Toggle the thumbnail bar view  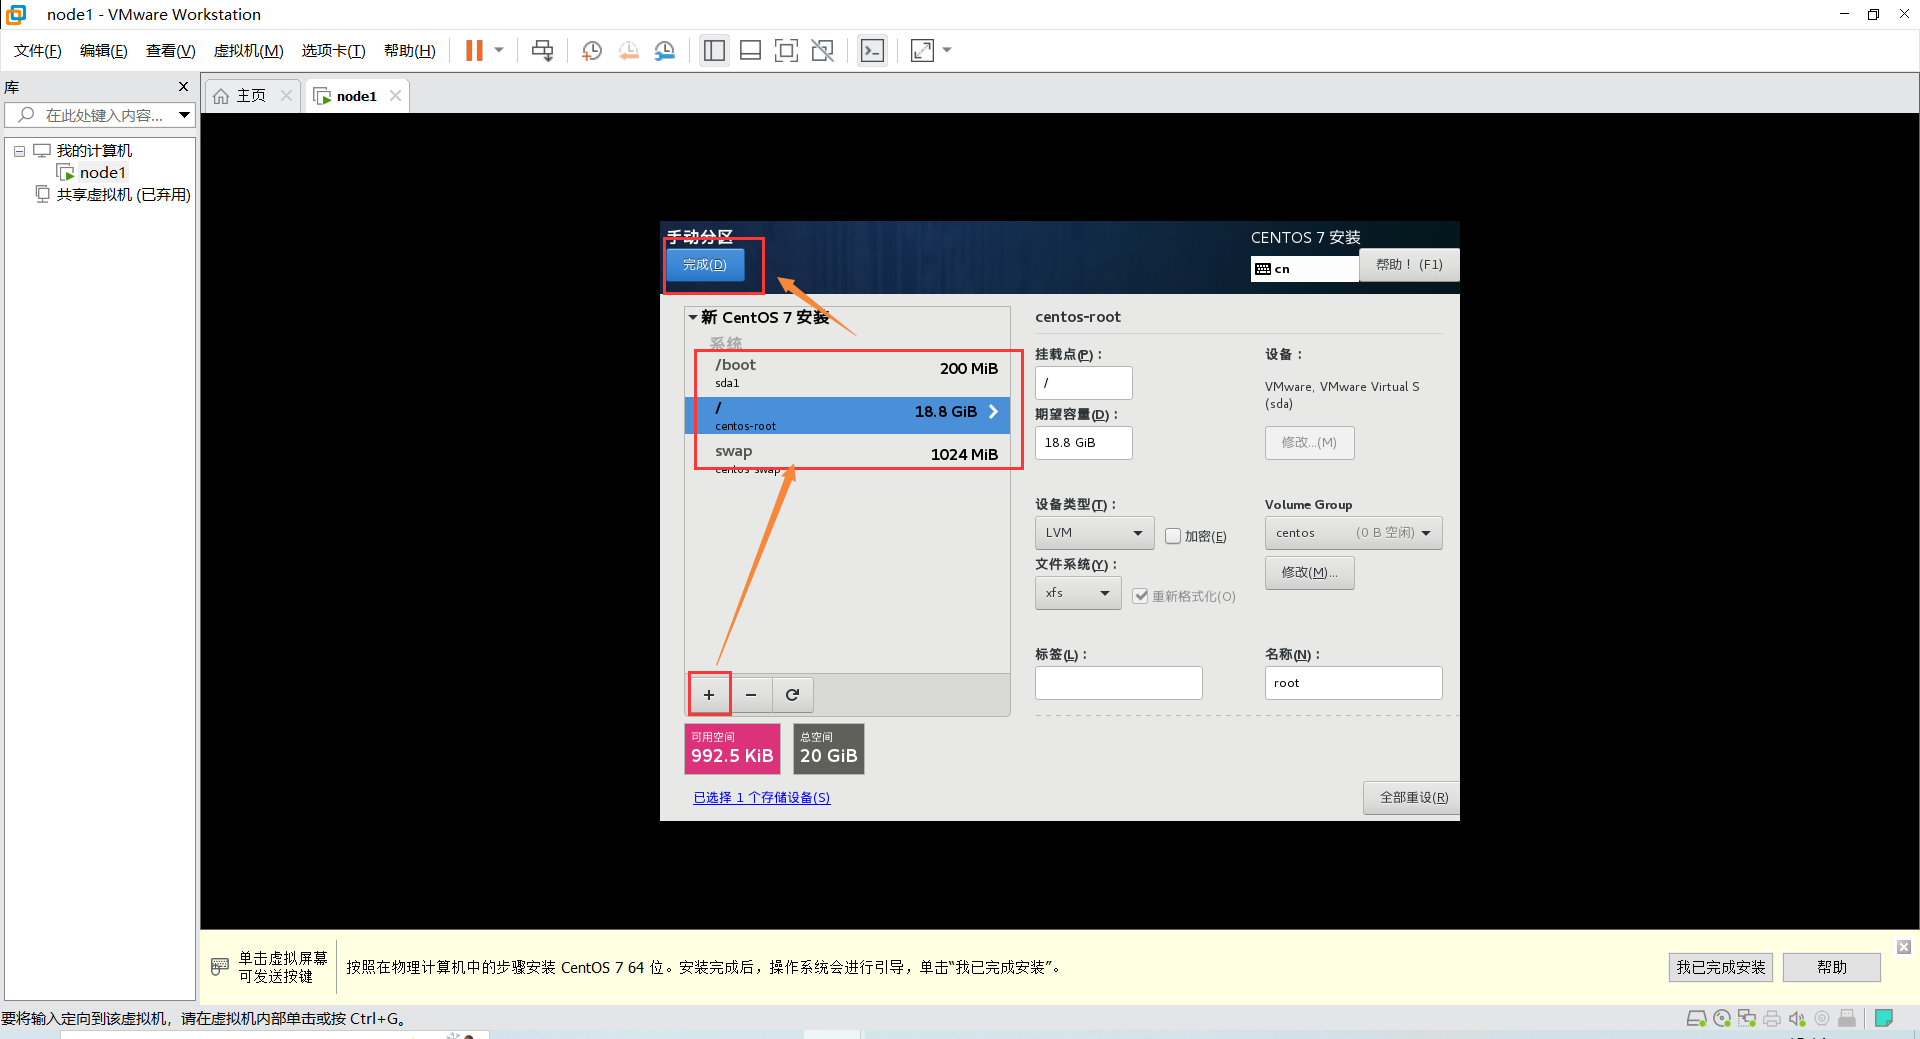click(750, 50)
